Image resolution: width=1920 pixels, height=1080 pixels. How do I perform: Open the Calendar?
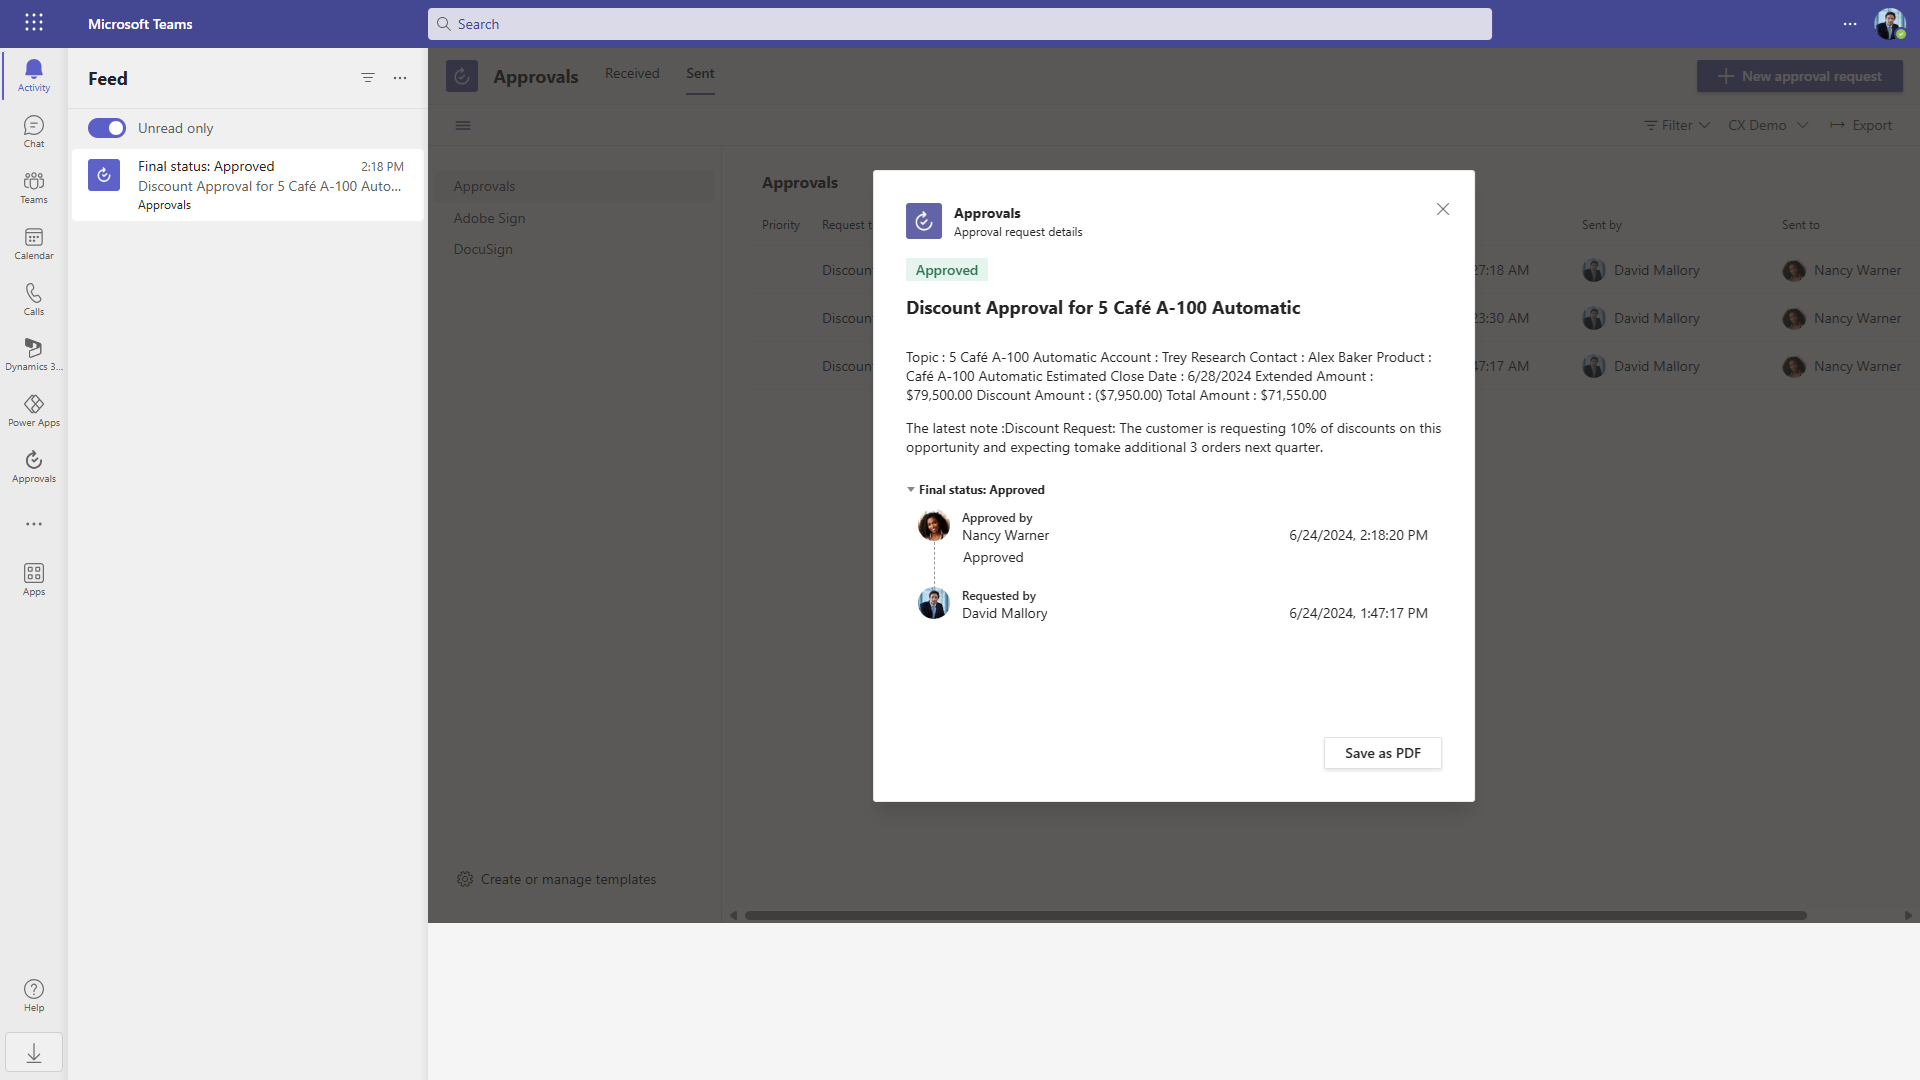point(33,244)
